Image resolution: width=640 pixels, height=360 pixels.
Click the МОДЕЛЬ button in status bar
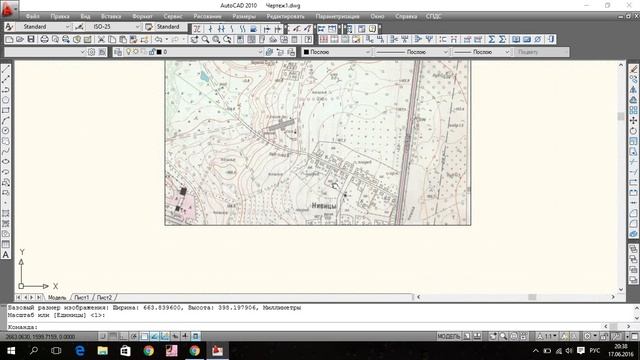coord(449,336)
